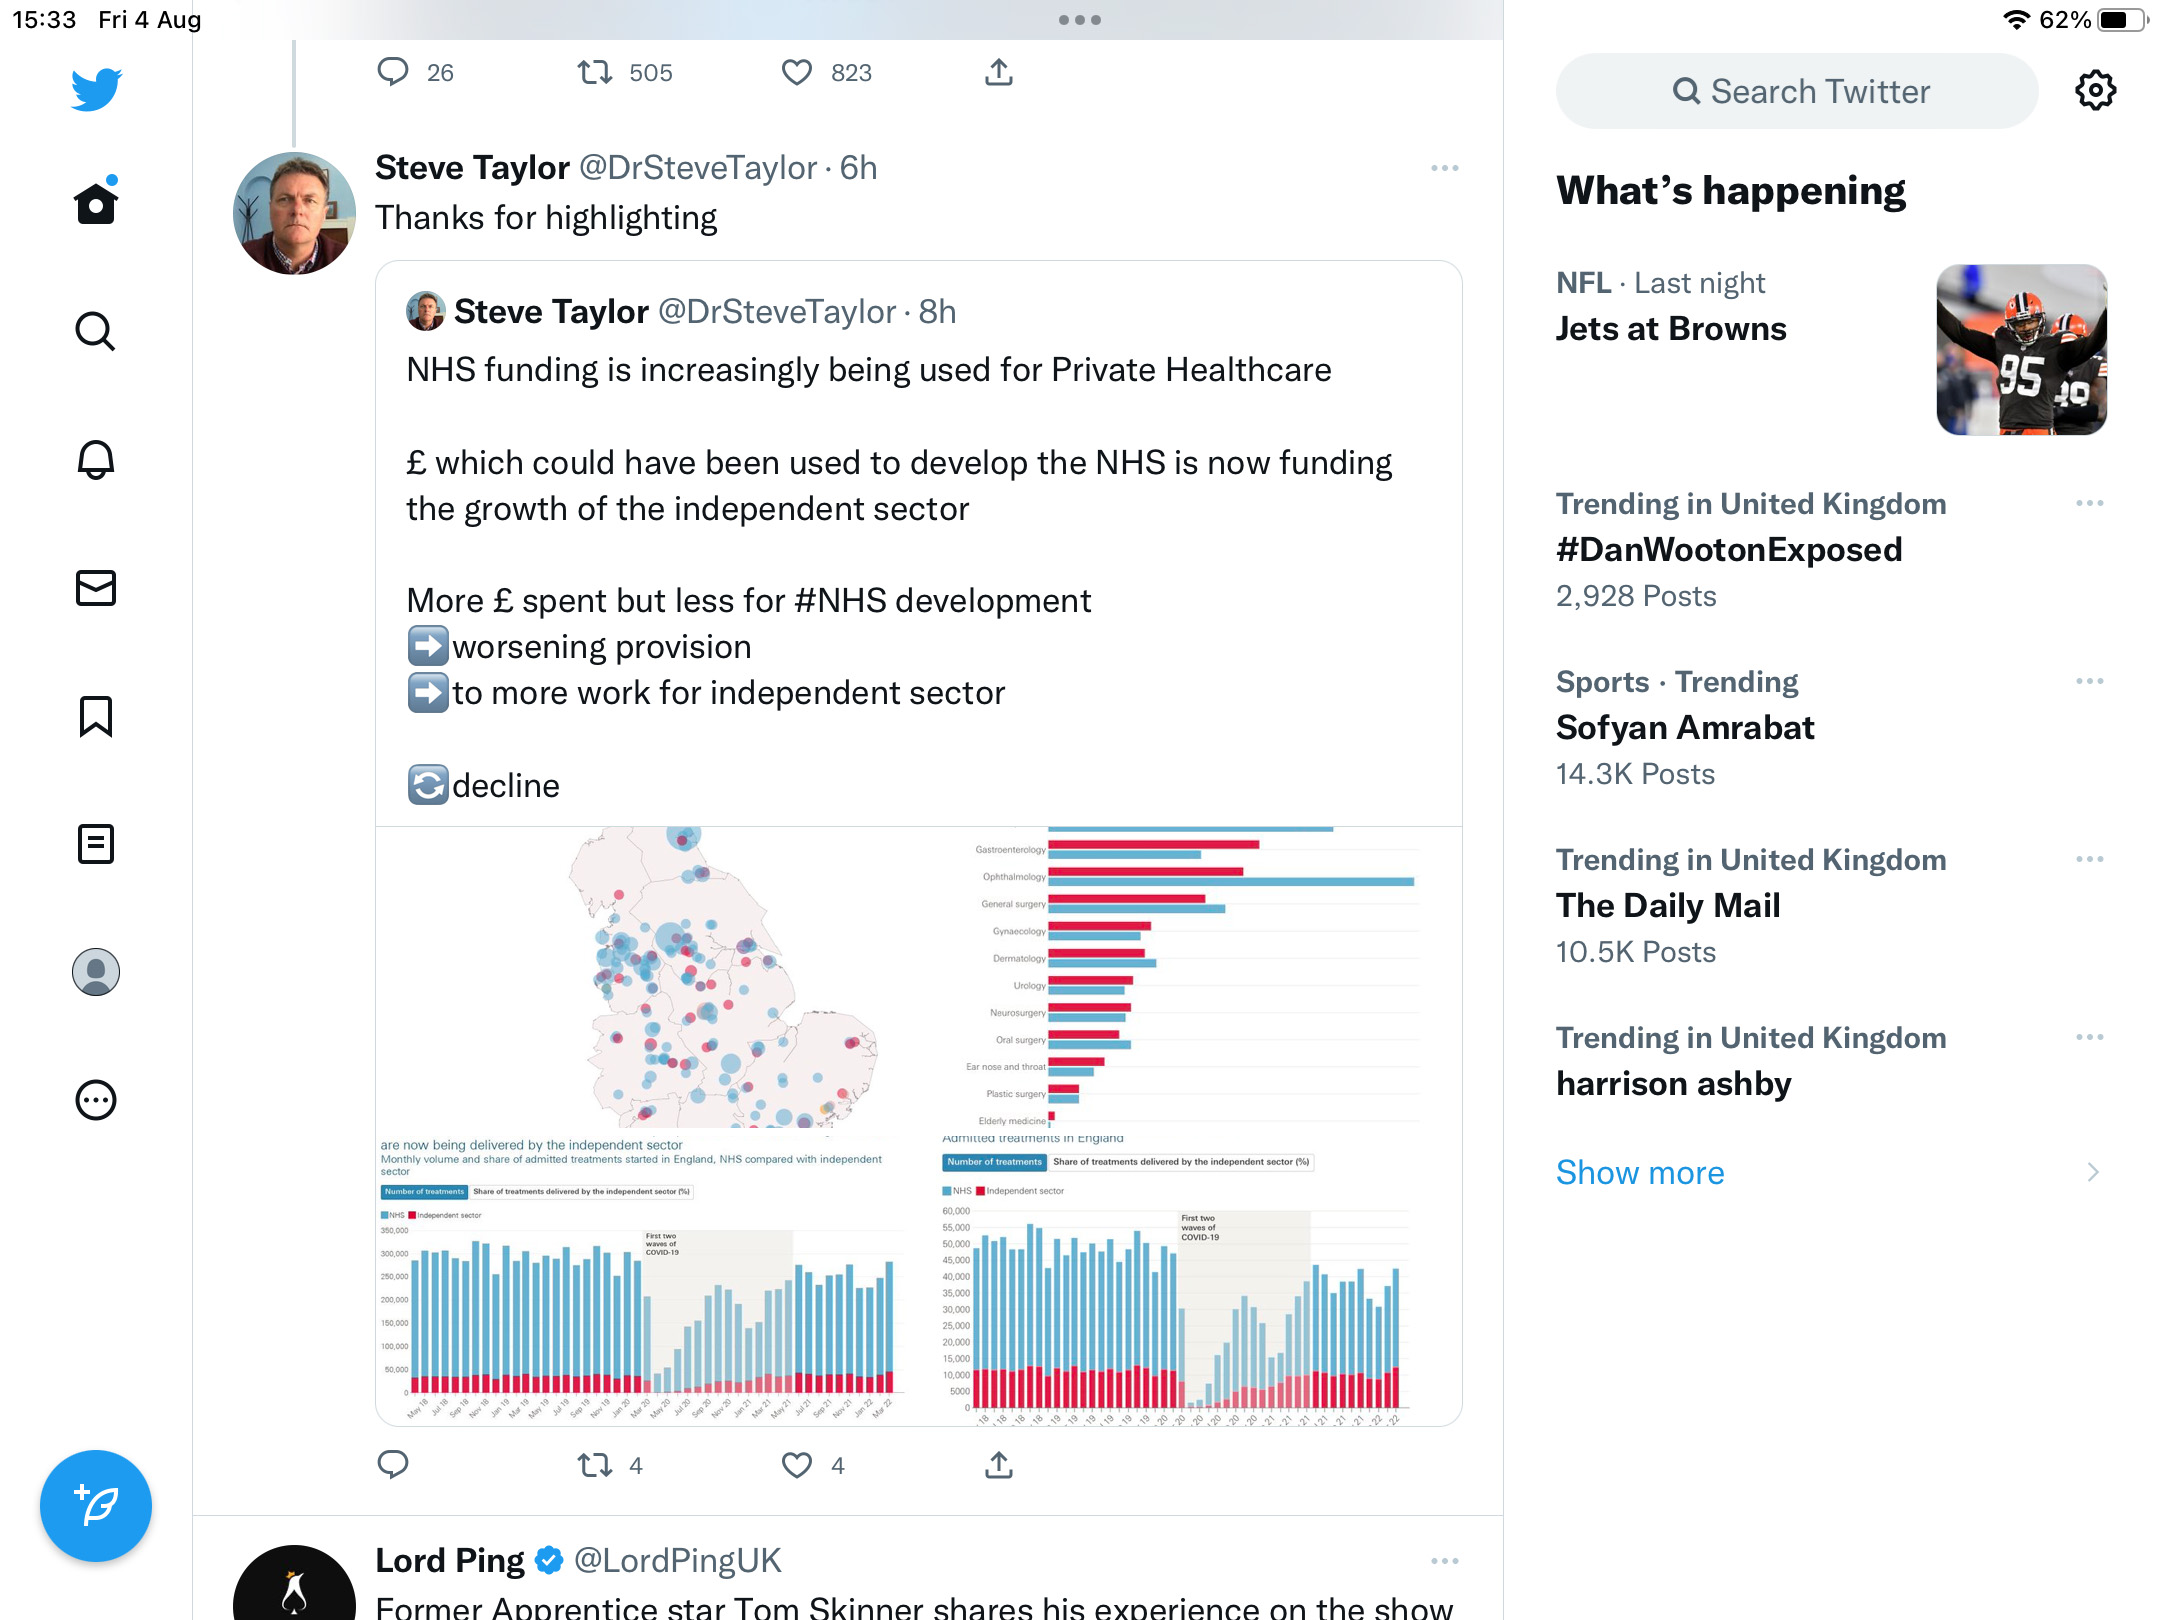Screen dimensions: 2160x1620
Task: View the Jets at Browns player photo
Action: (2021, 350)
